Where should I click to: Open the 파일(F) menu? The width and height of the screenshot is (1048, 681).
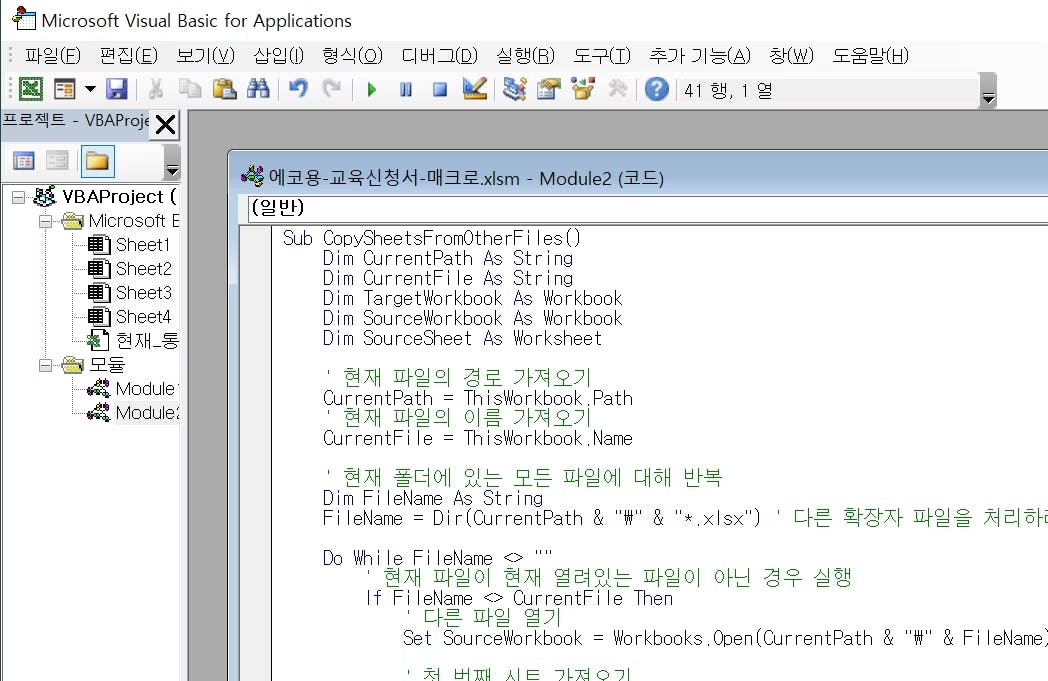(x=53, y=55)
